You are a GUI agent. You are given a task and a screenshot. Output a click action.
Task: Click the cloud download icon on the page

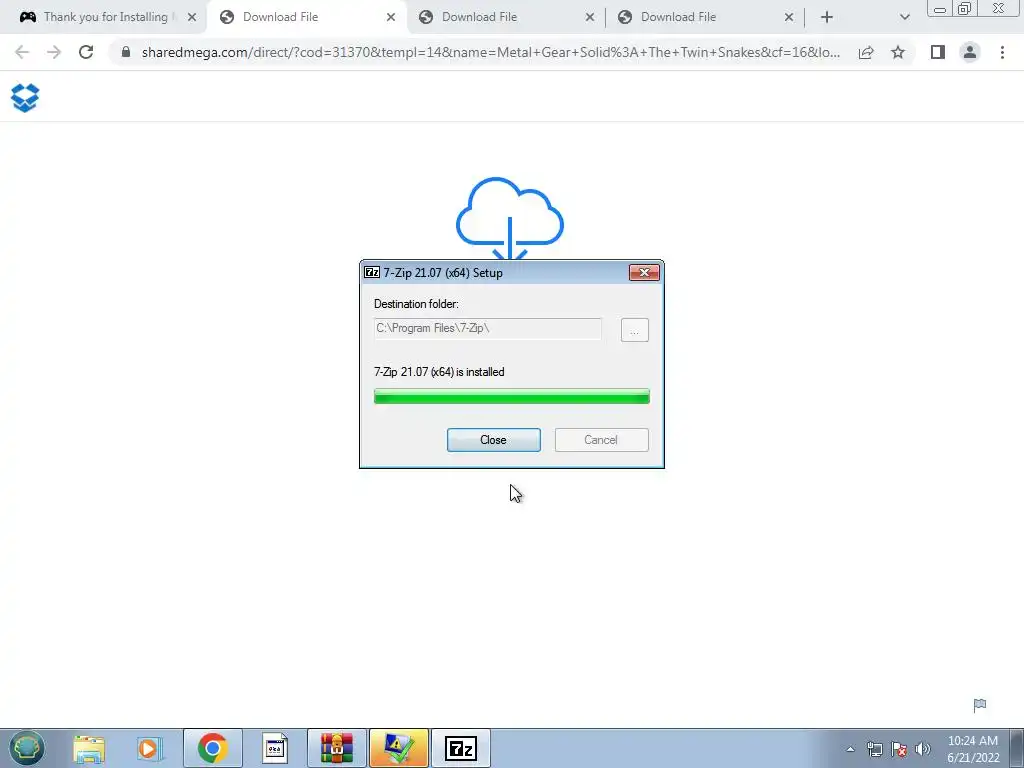pos(509,219)
